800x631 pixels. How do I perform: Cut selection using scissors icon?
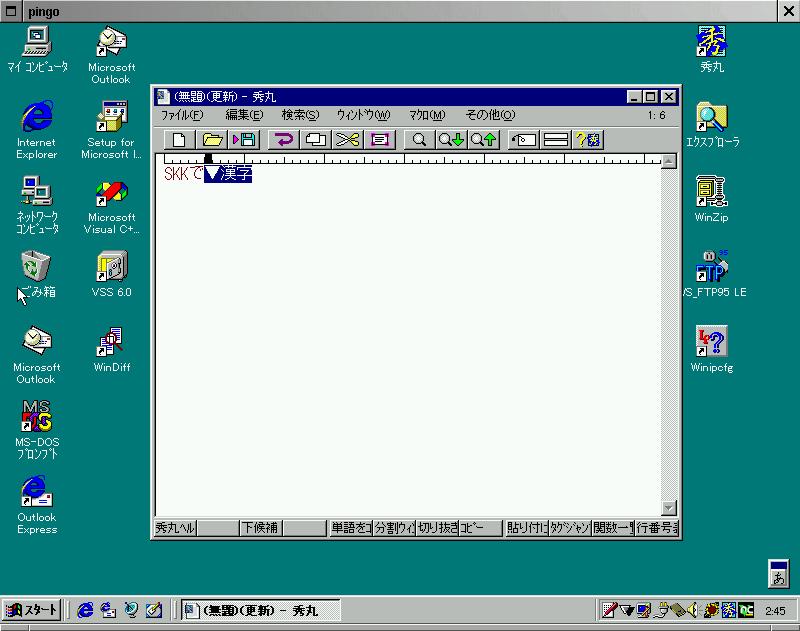click(347, 139)
